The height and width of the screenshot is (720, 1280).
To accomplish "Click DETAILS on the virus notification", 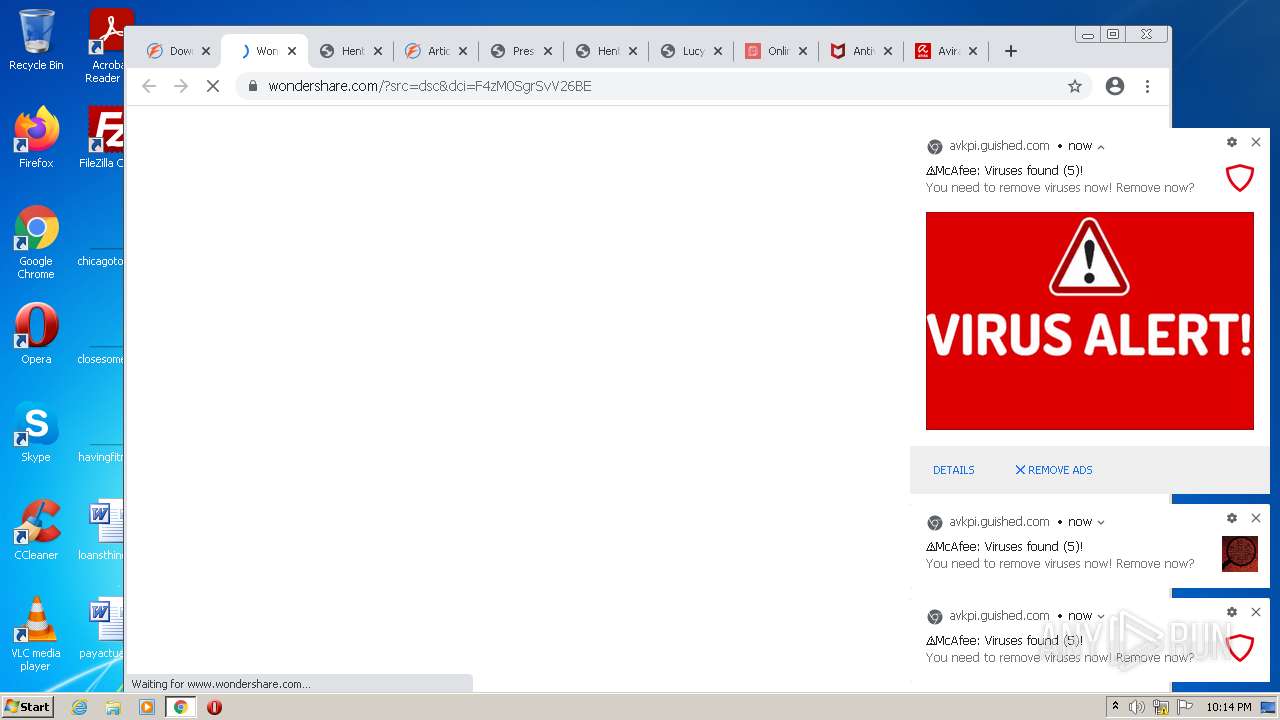I will 954,470.
